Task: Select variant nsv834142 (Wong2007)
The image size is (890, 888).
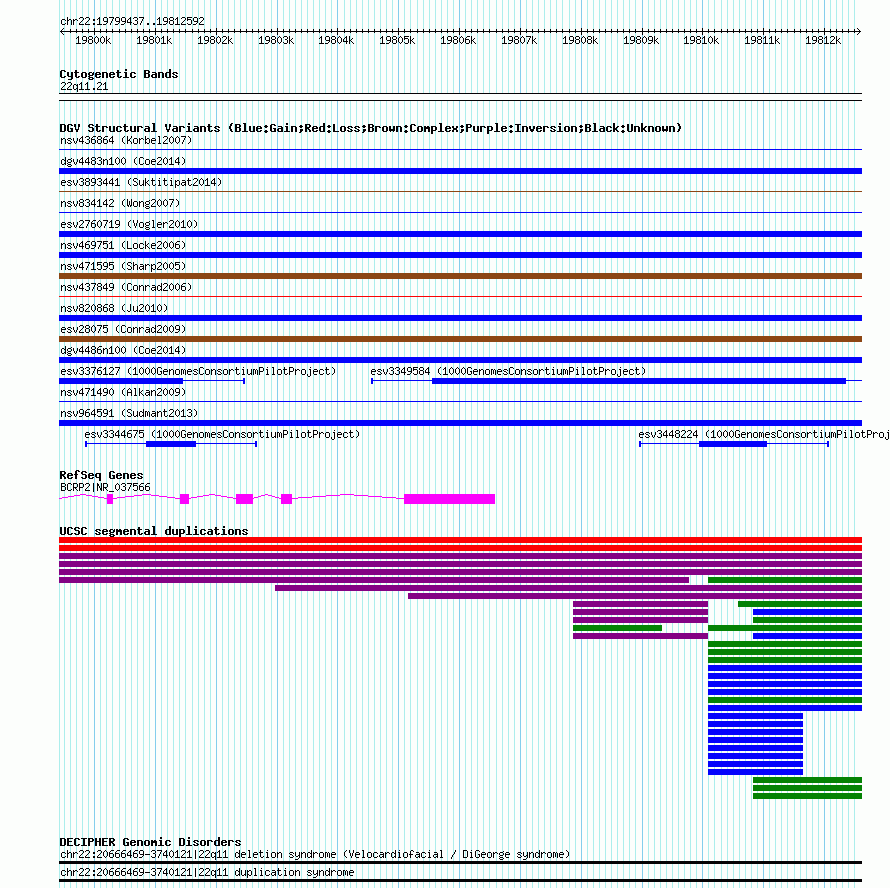Action: point(120,203)
